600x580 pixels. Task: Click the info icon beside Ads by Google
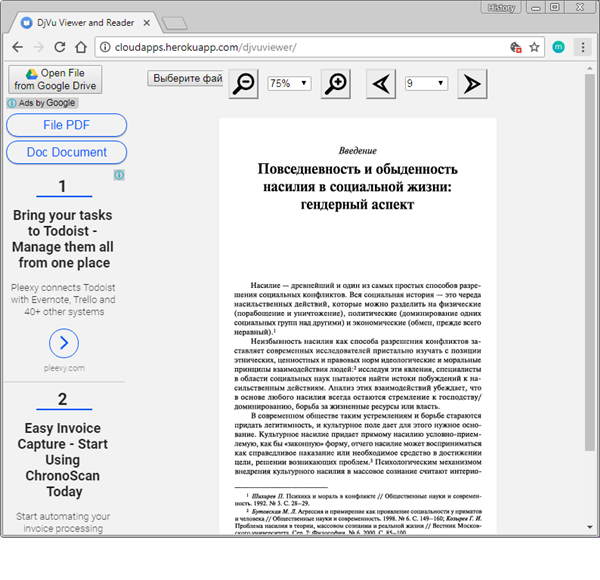(x=12, y=103)
